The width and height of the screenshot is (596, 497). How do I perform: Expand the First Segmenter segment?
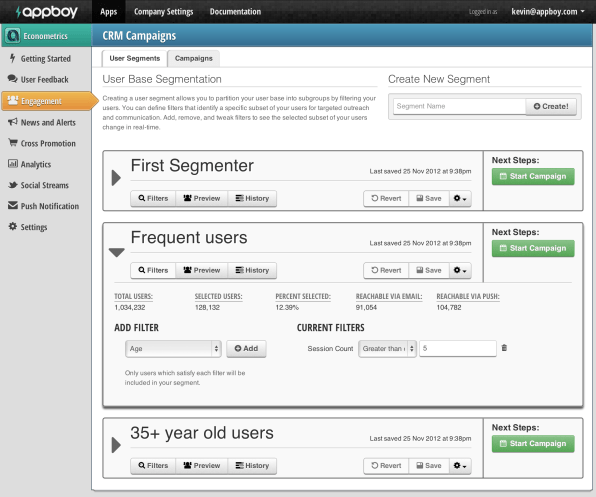(x=116, y=178)
